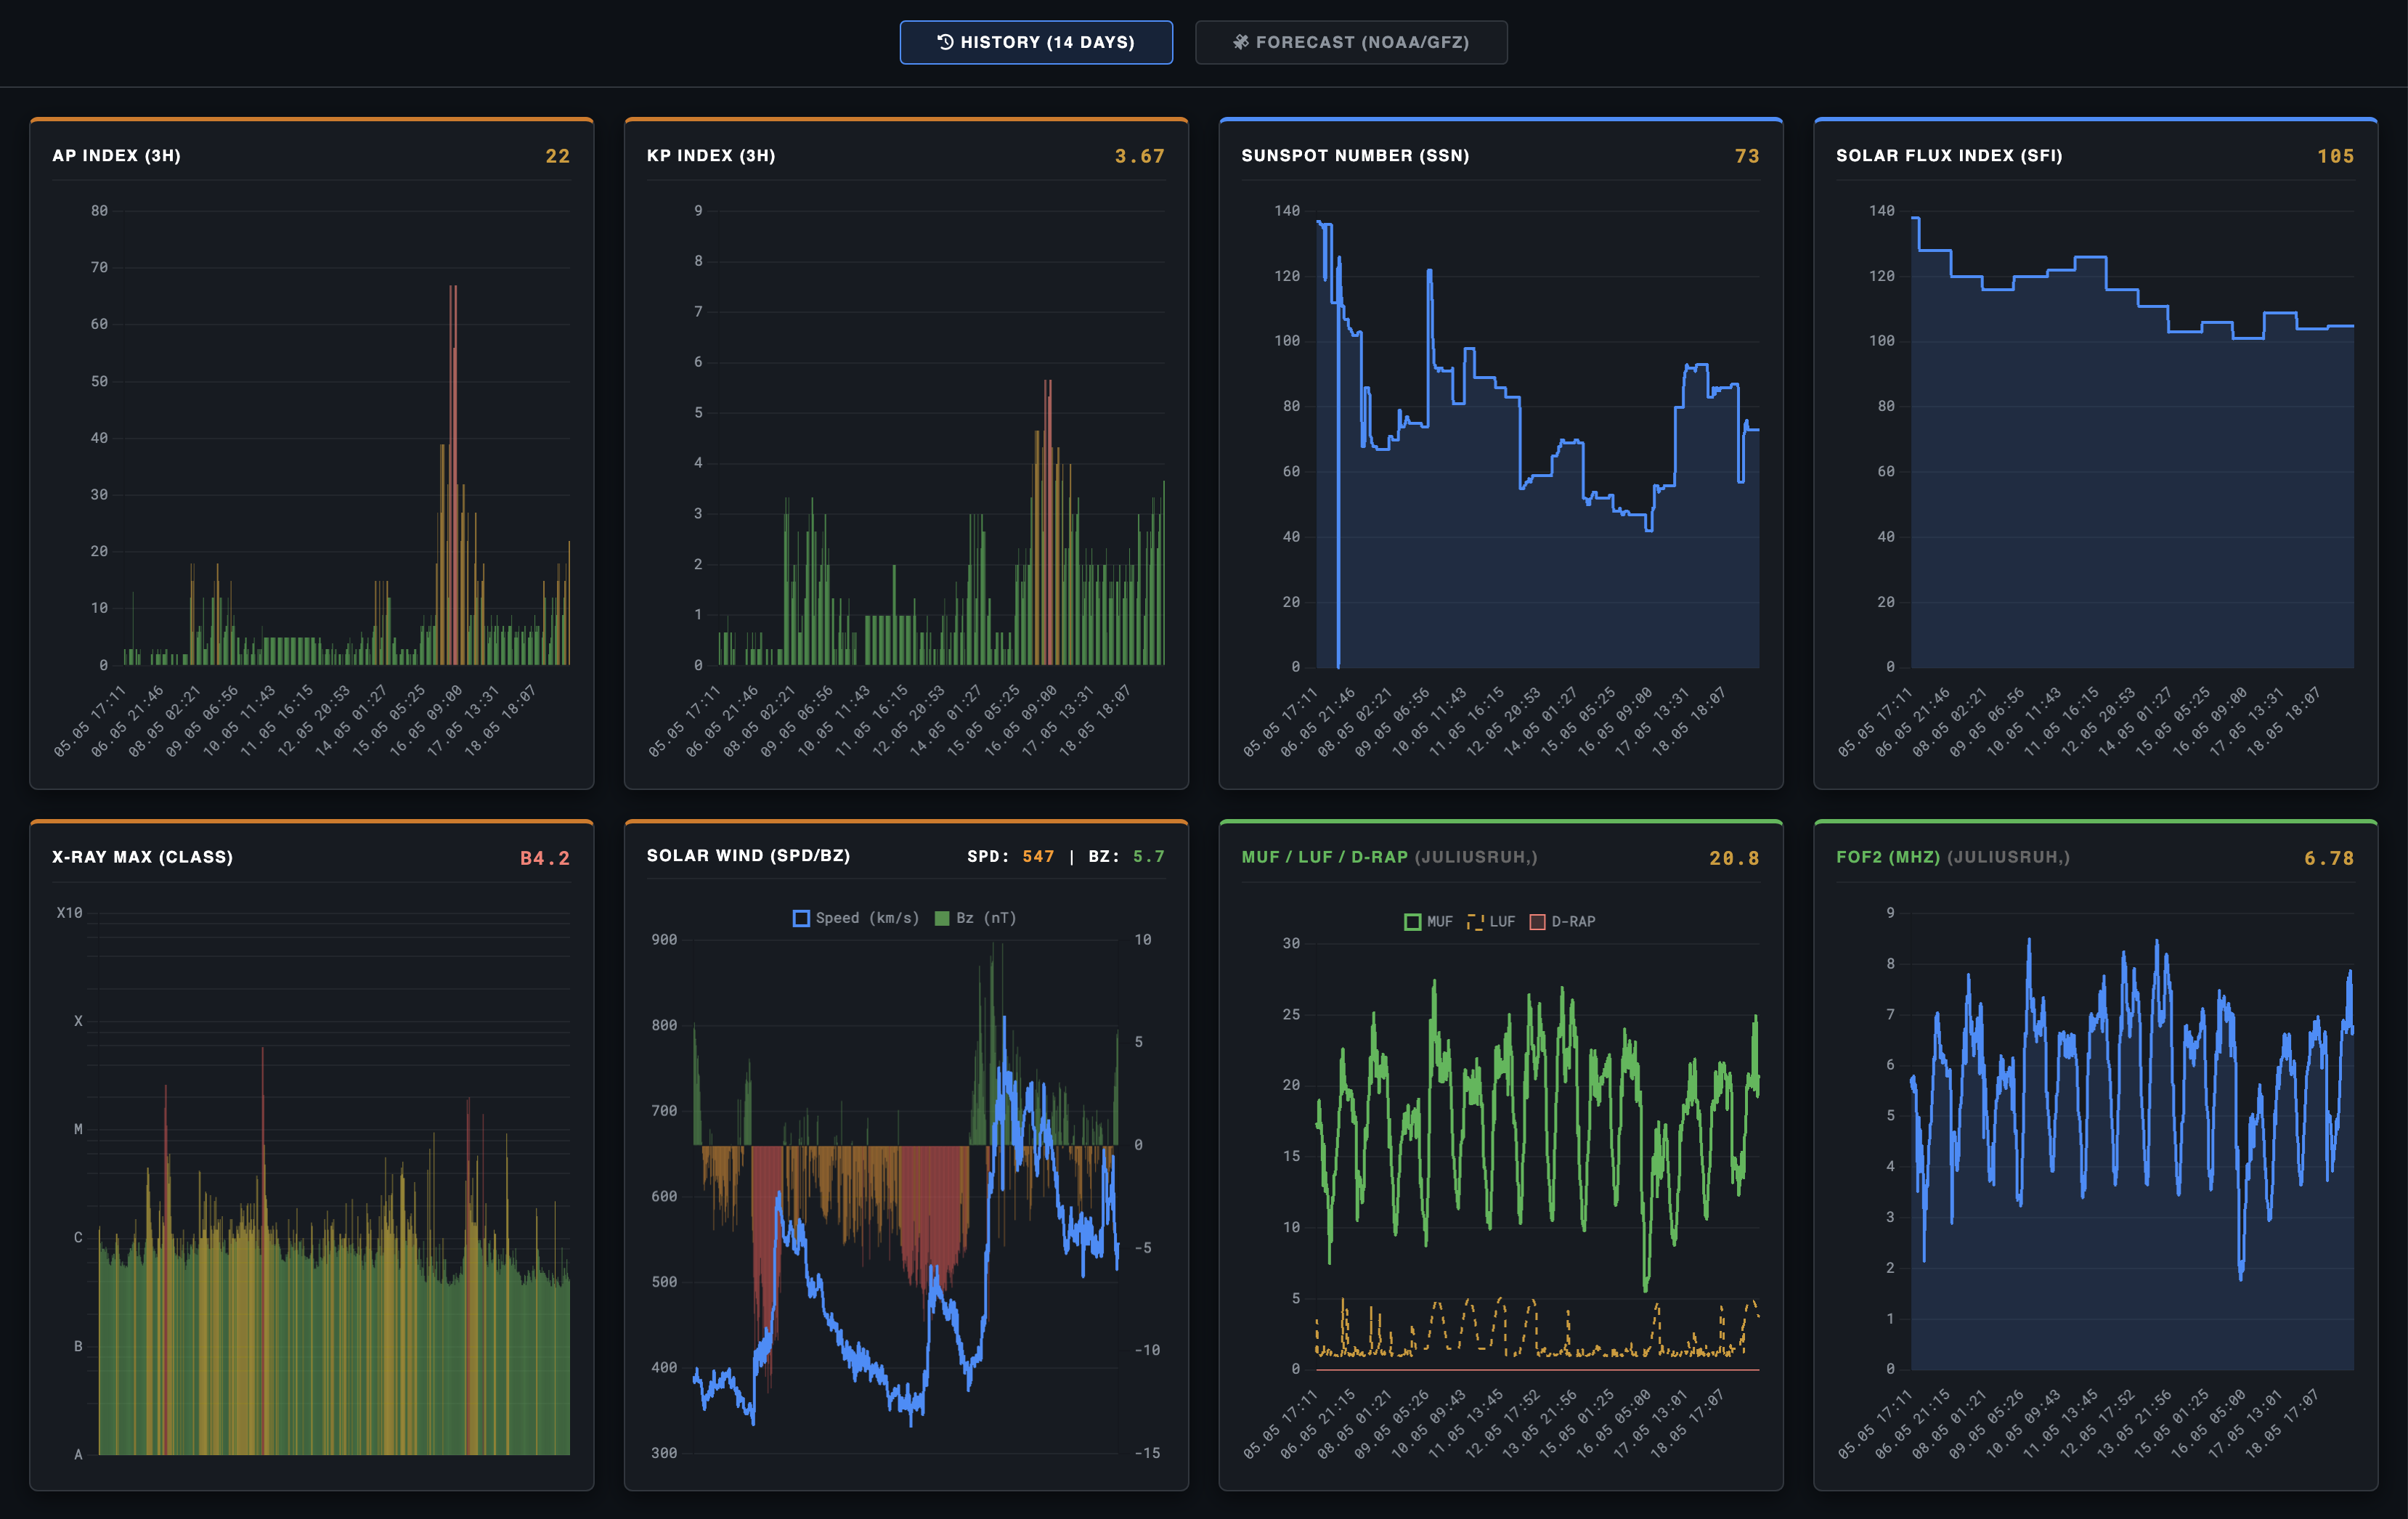Select the KP index value 3.67
The height and width of the screenshot is (1519, 2408).
(1139, 156)
